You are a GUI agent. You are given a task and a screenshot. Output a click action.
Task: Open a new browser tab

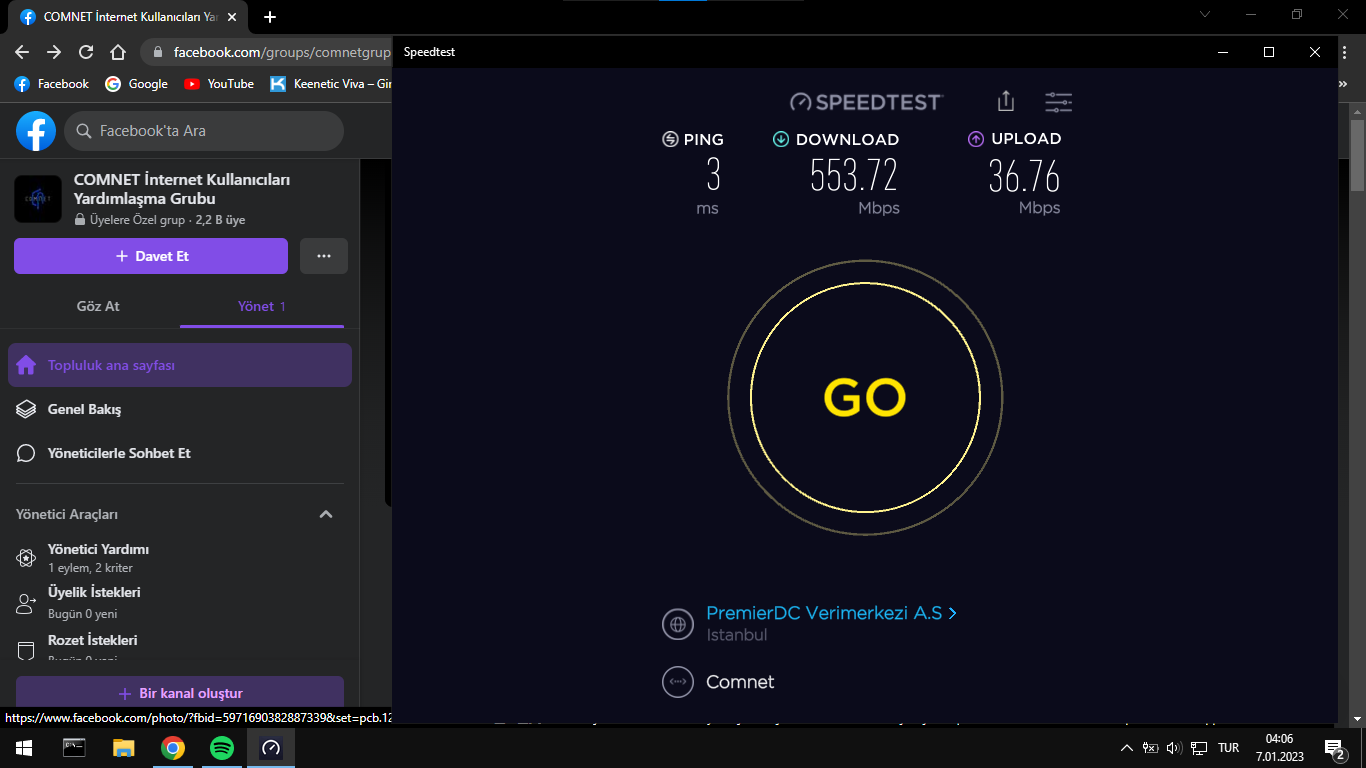click(270, 17)
